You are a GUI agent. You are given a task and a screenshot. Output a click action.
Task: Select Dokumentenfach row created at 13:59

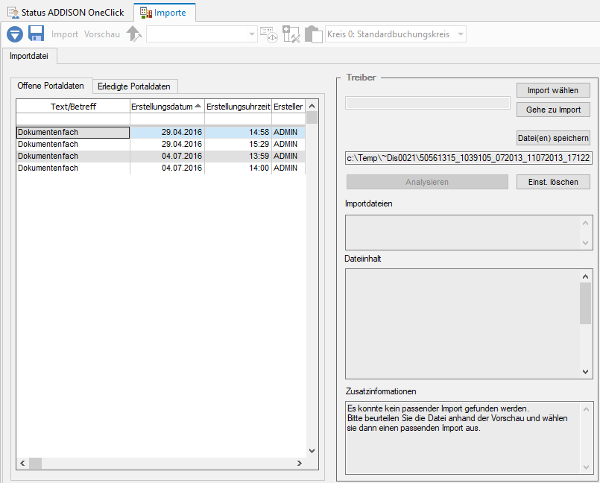(x=161, y=156)
